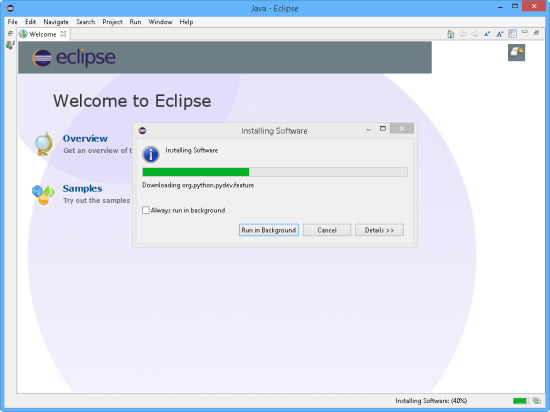
Task: Click the small green progress bar in status bar
Action: [521, 401]
